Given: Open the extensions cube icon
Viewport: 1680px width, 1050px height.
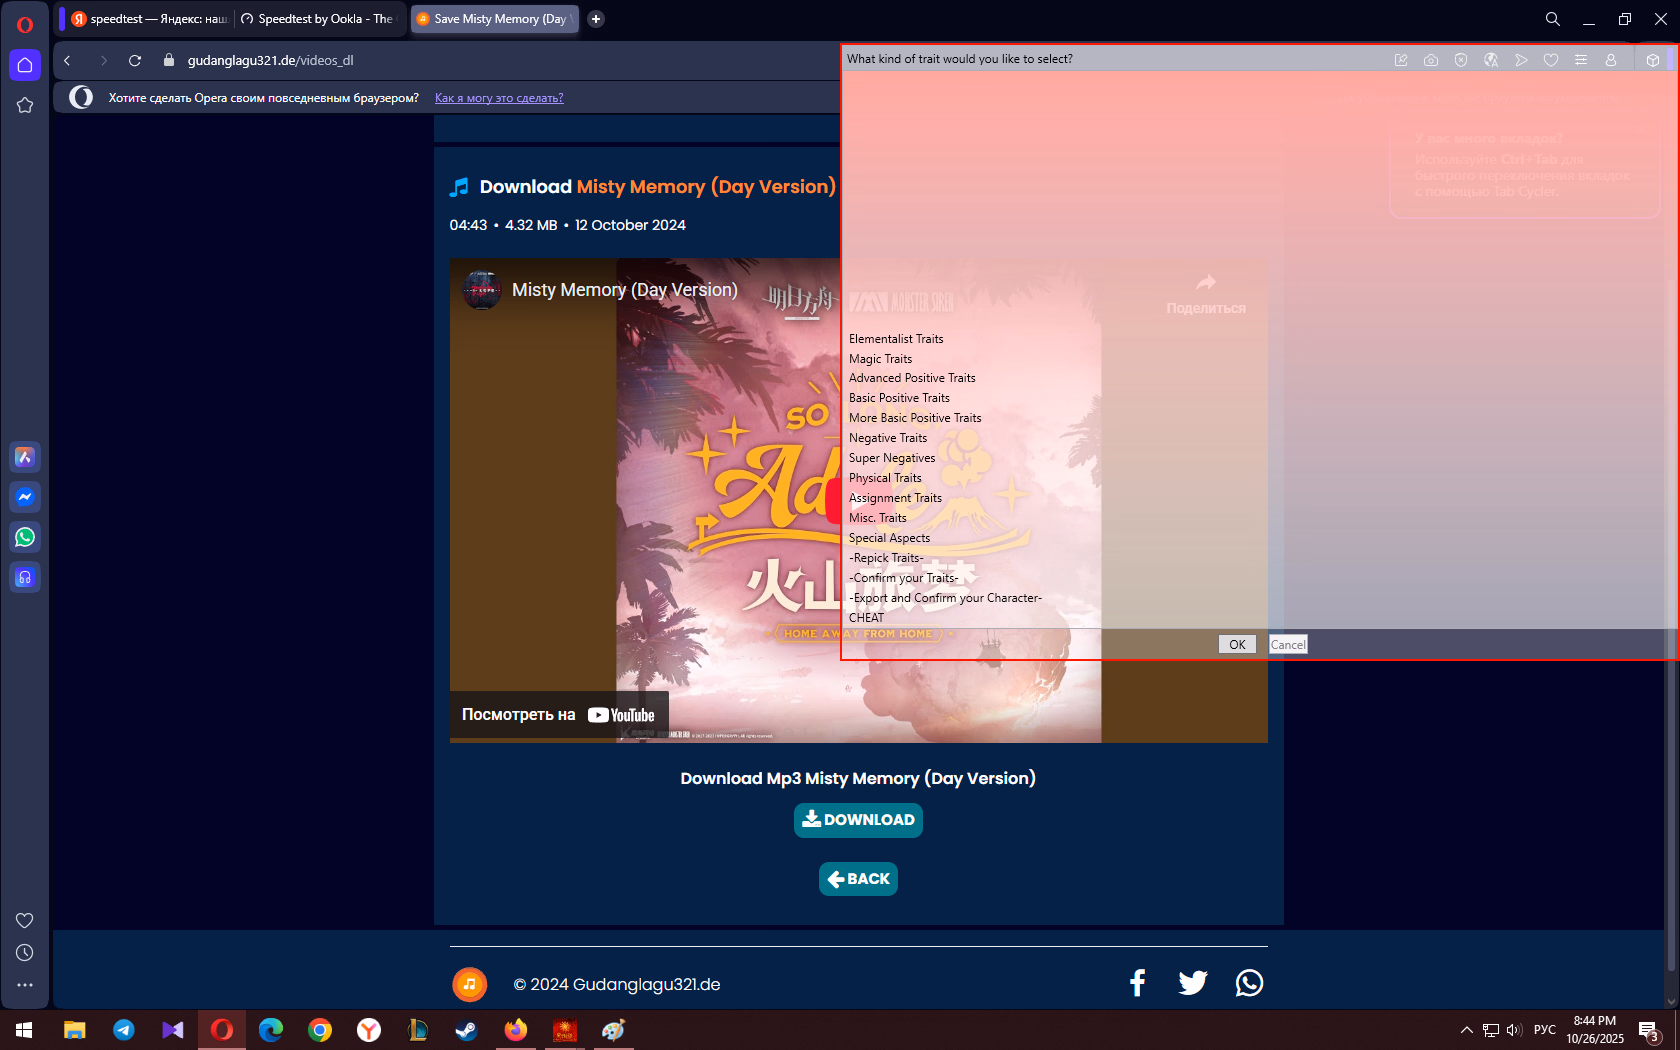Looking at the screenshot, I should click(1653, 60).
